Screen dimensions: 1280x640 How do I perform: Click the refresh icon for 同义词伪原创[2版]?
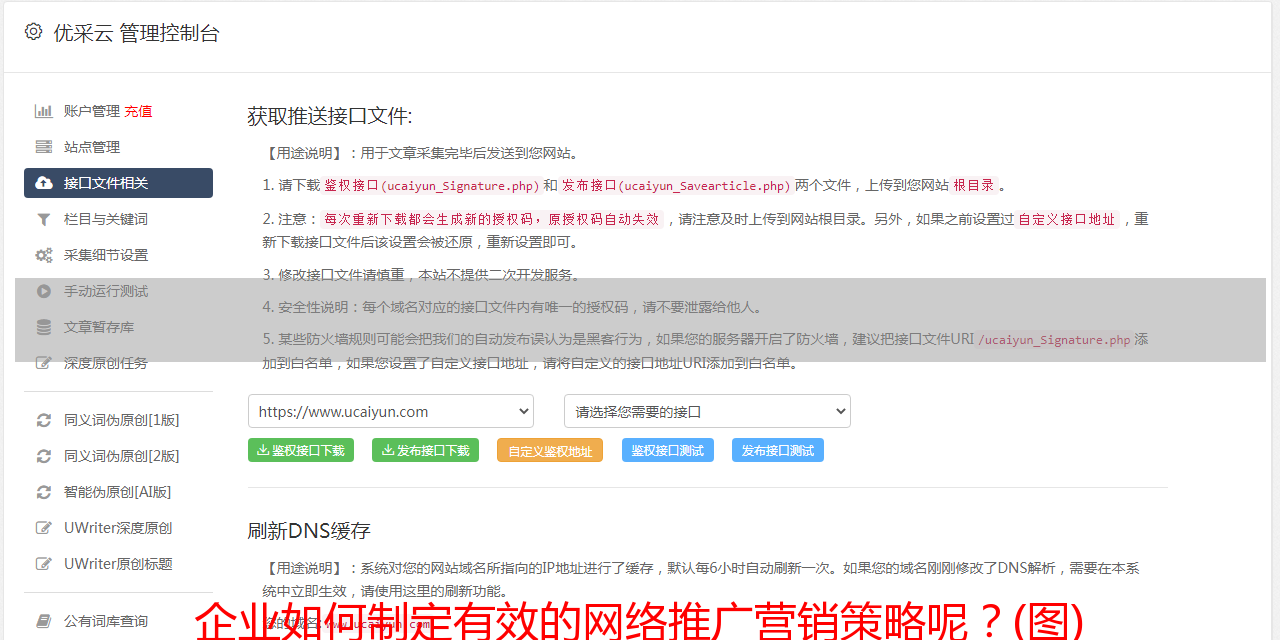pos(44,456)
